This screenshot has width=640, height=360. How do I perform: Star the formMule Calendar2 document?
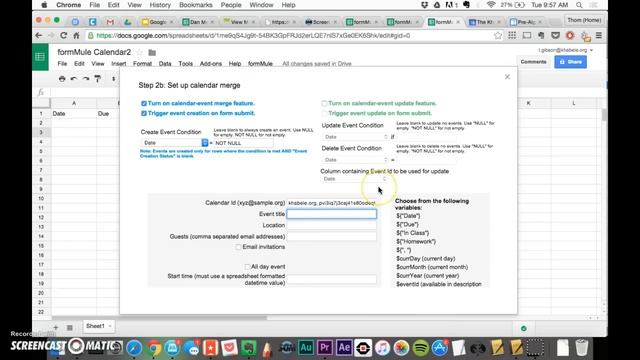(x=140, y=52)
